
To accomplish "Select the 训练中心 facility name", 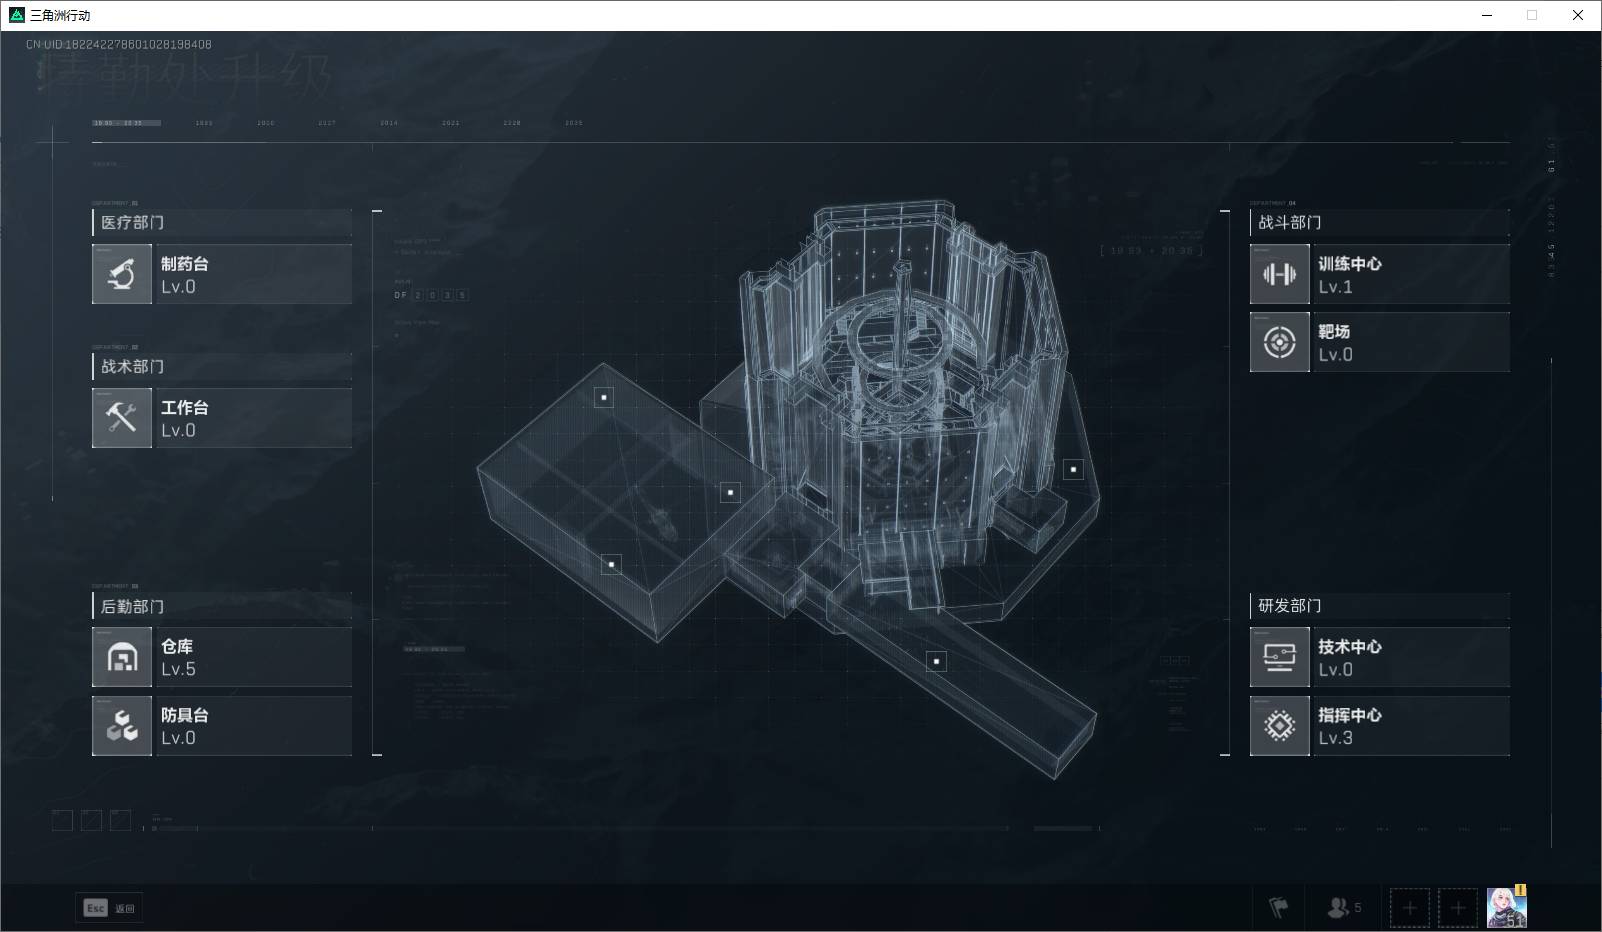I will click(x=1350, y=264).
